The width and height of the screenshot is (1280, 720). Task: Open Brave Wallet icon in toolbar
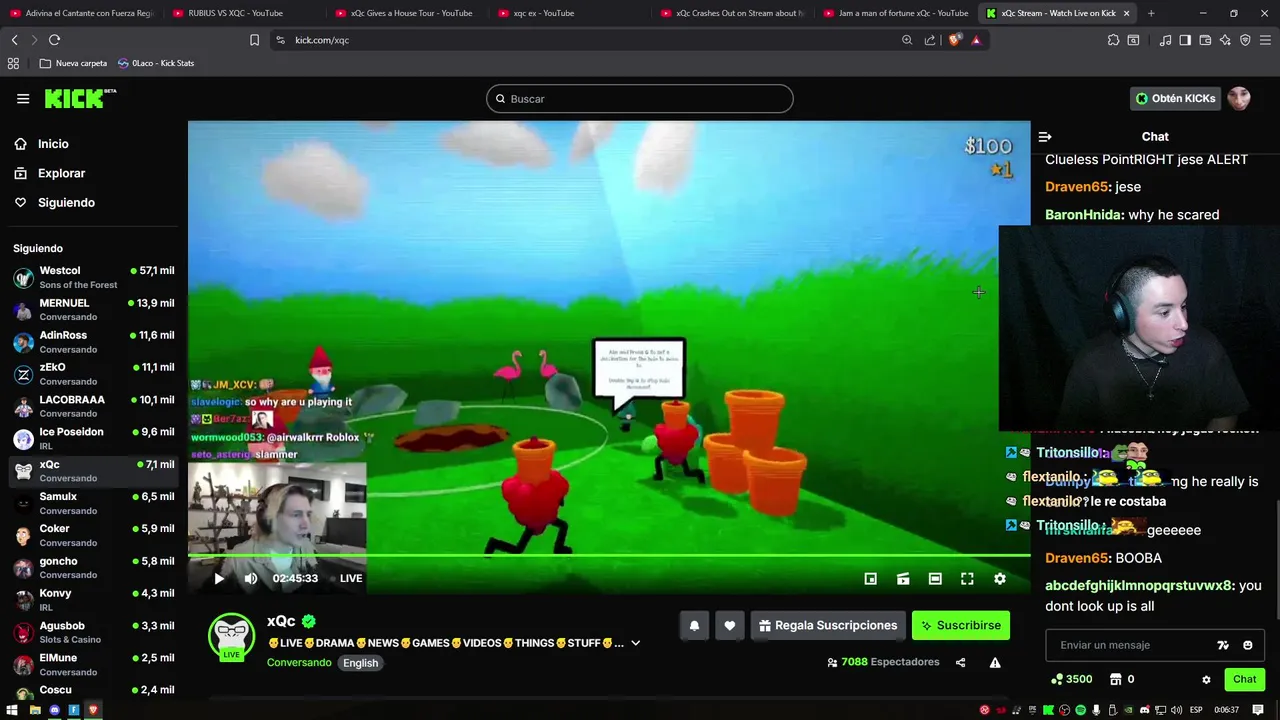tap(1205, 40)
